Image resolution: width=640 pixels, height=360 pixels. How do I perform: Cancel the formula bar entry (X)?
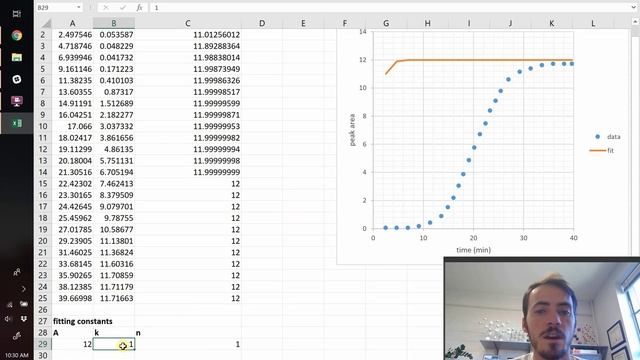click(106, 7)
